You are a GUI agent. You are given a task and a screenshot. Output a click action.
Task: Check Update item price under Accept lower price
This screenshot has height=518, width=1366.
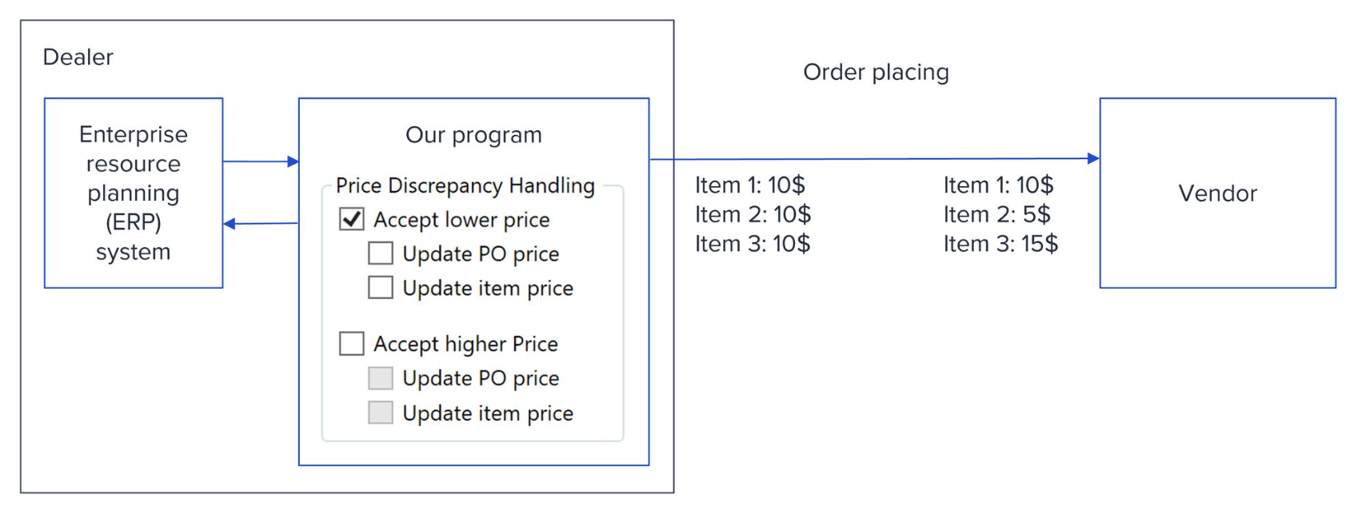(381, 288)
